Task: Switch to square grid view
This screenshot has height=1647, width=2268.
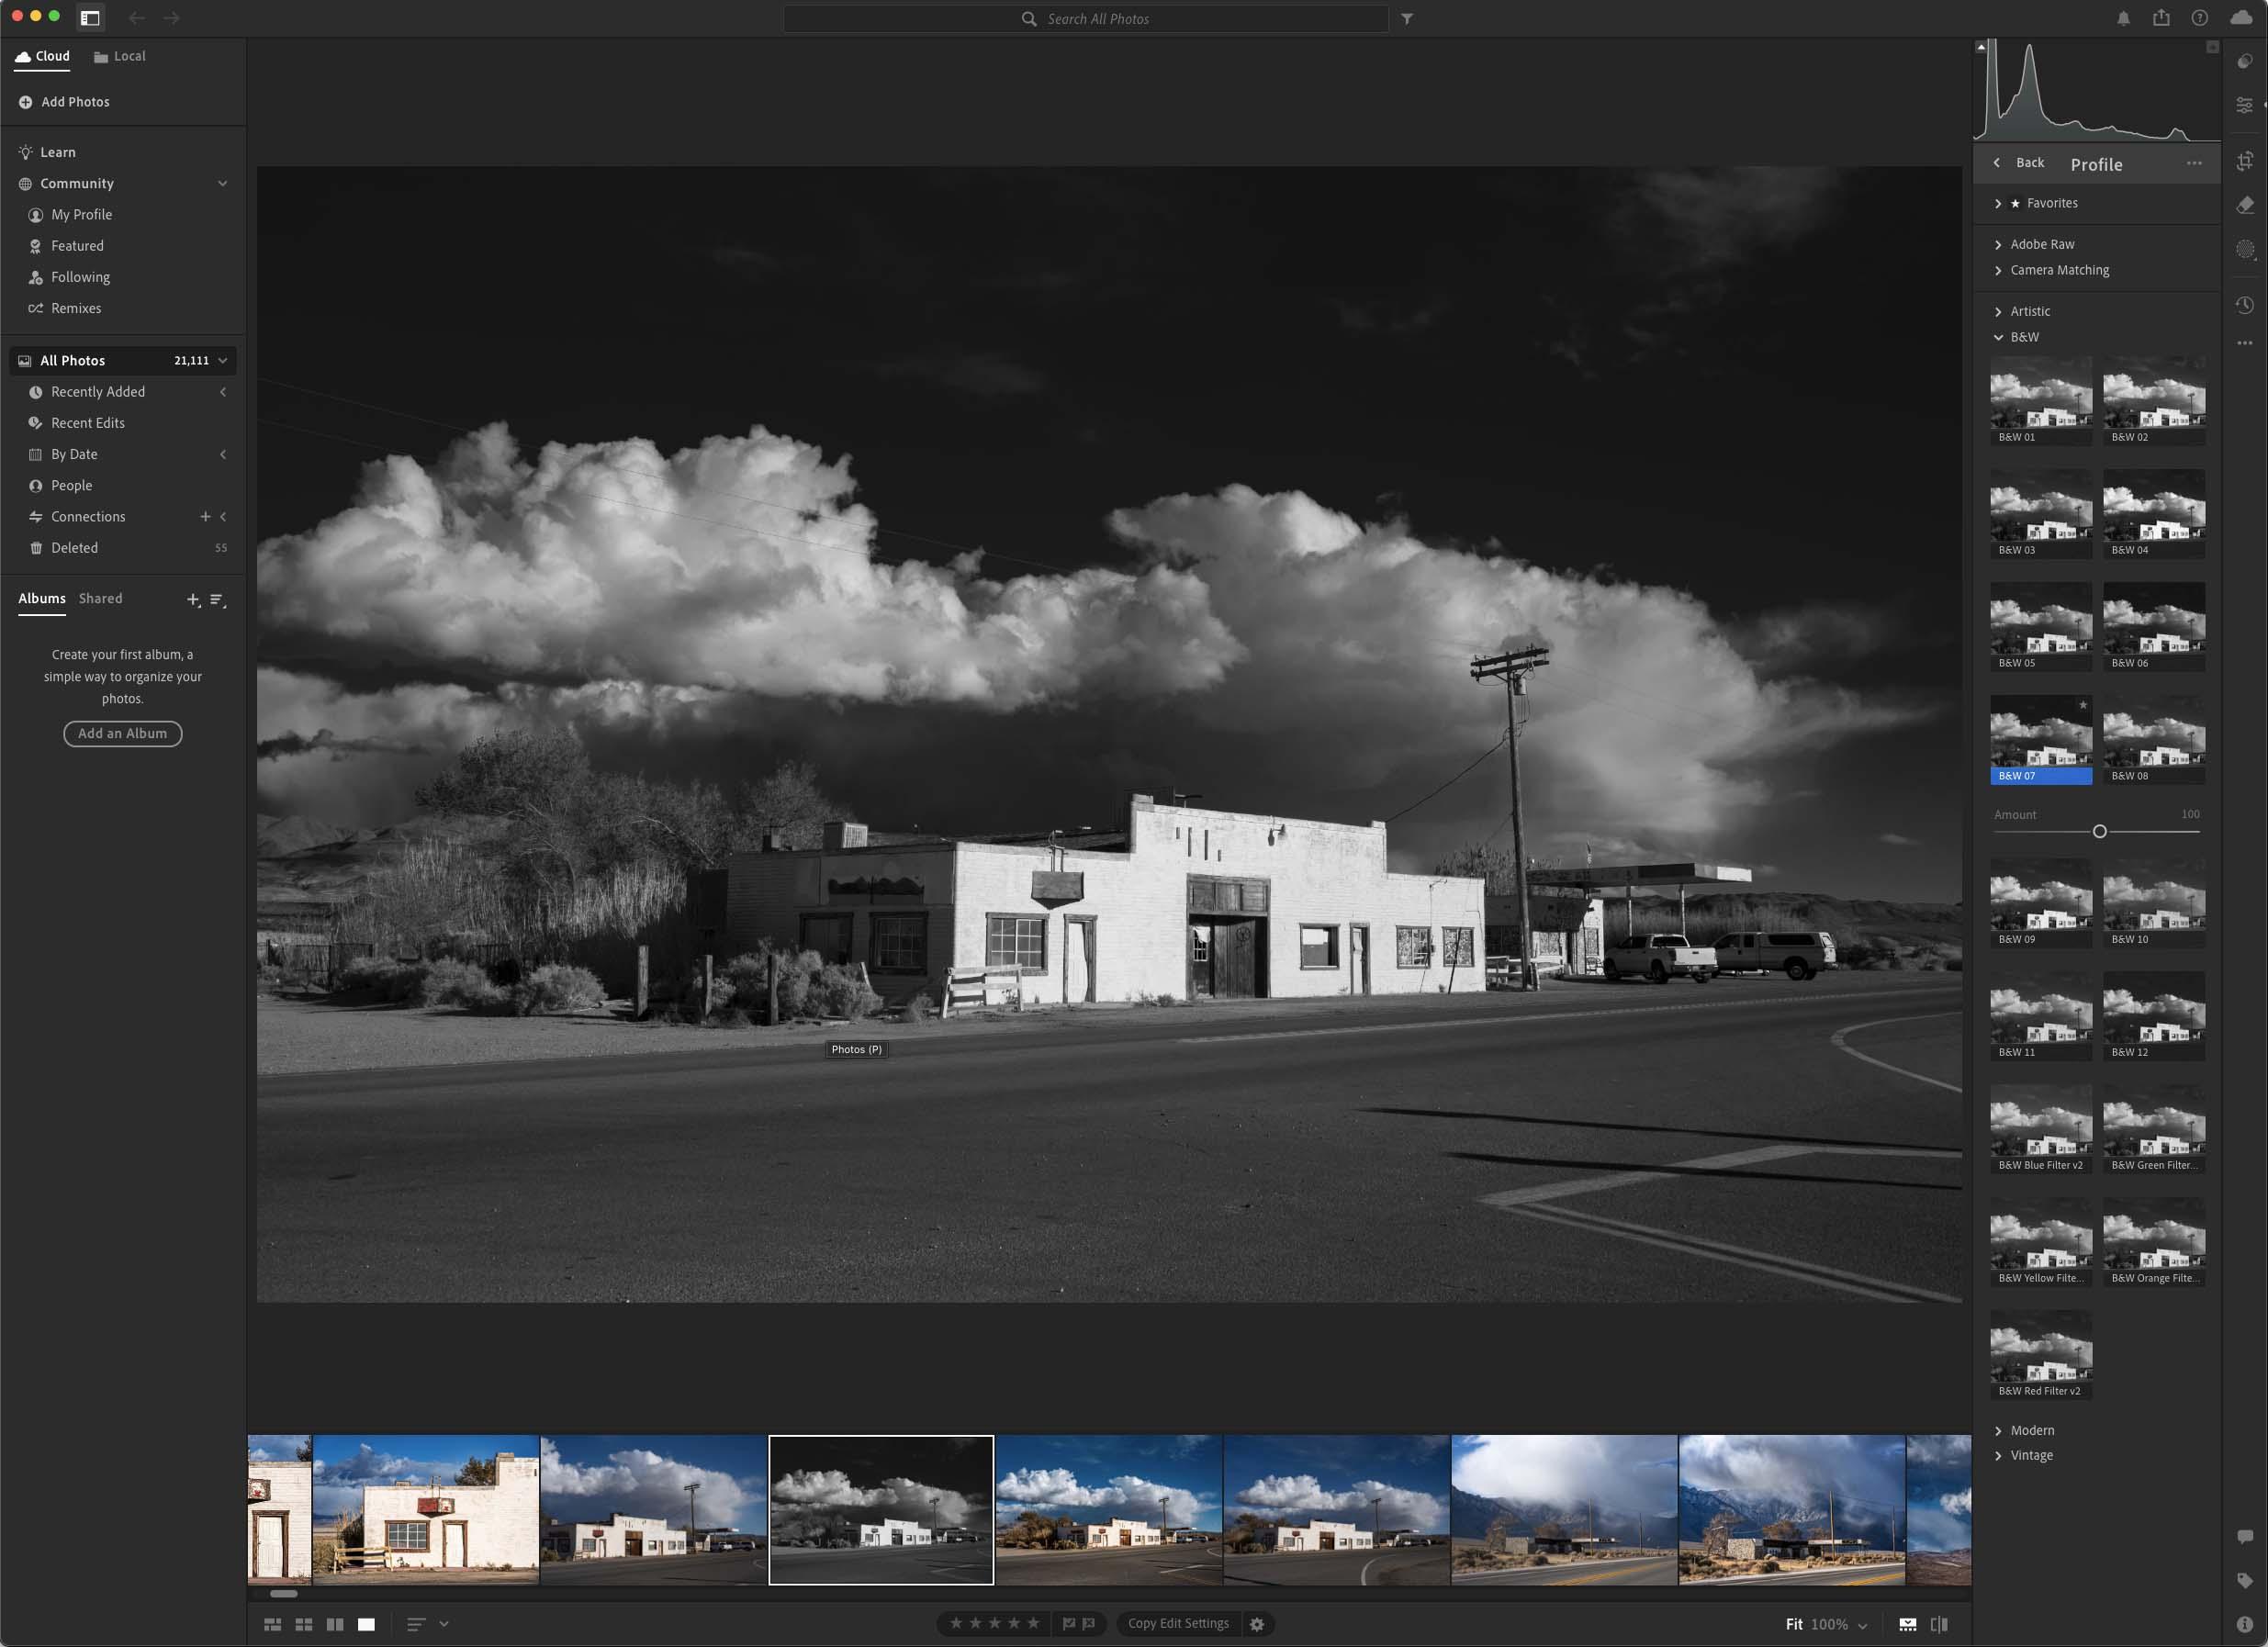Action: pyautogui.click(x=304, y=1624)
